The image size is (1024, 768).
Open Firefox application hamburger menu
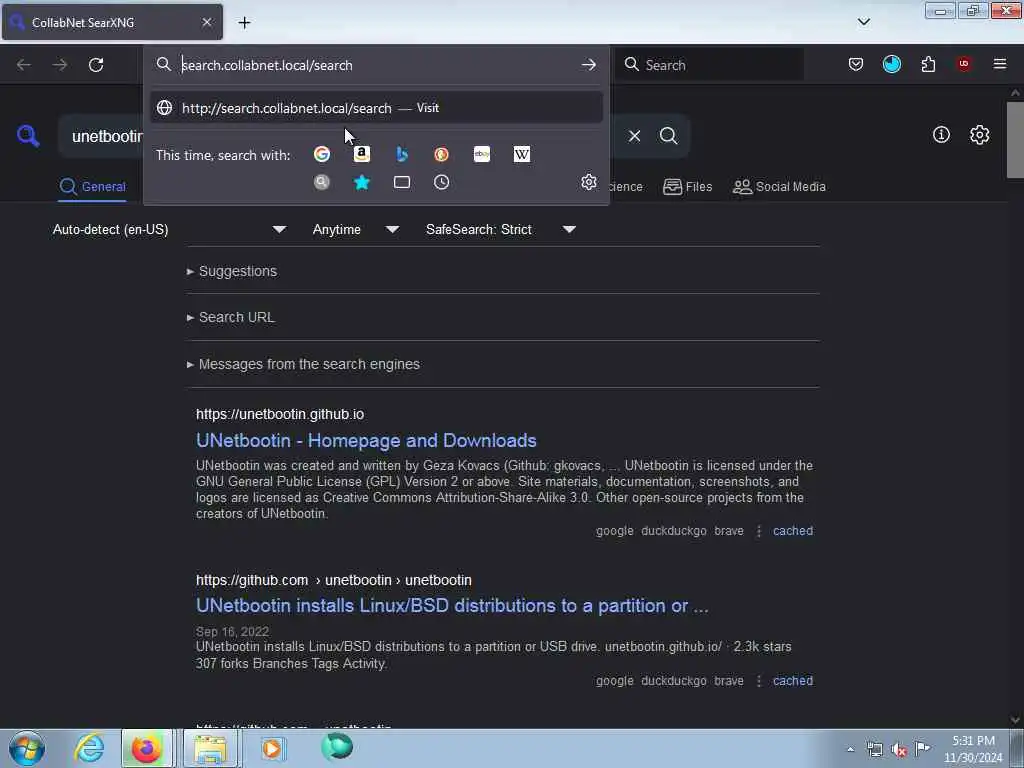(x=1000, y=64)
